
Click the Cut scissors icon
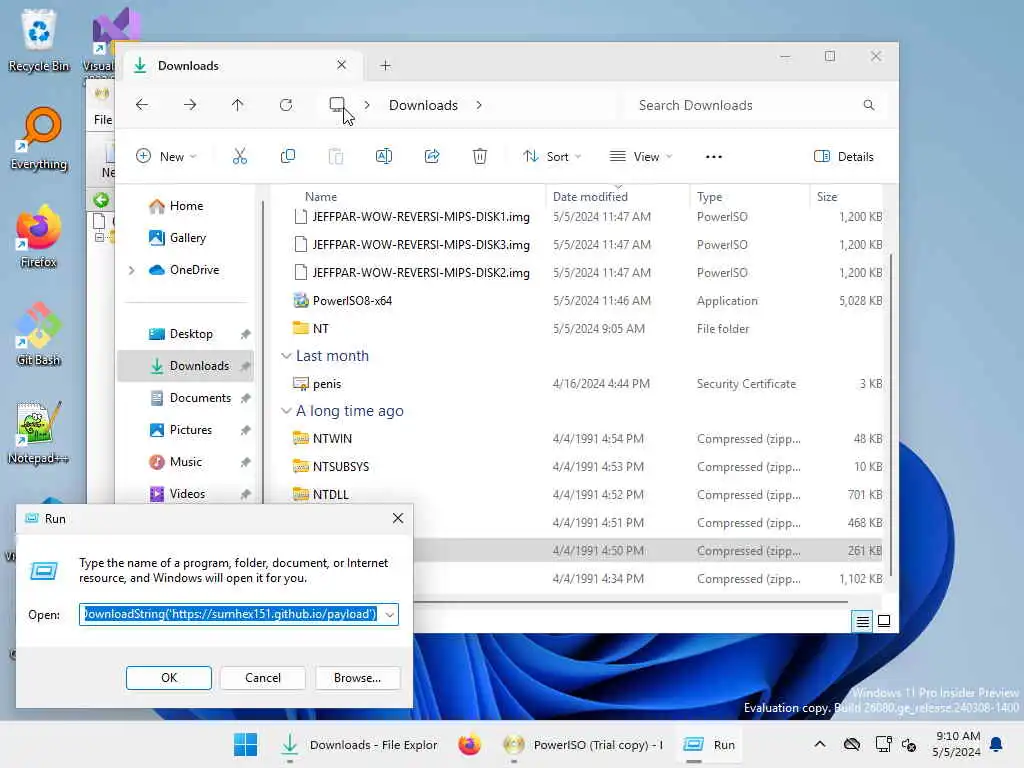point(240,156)
